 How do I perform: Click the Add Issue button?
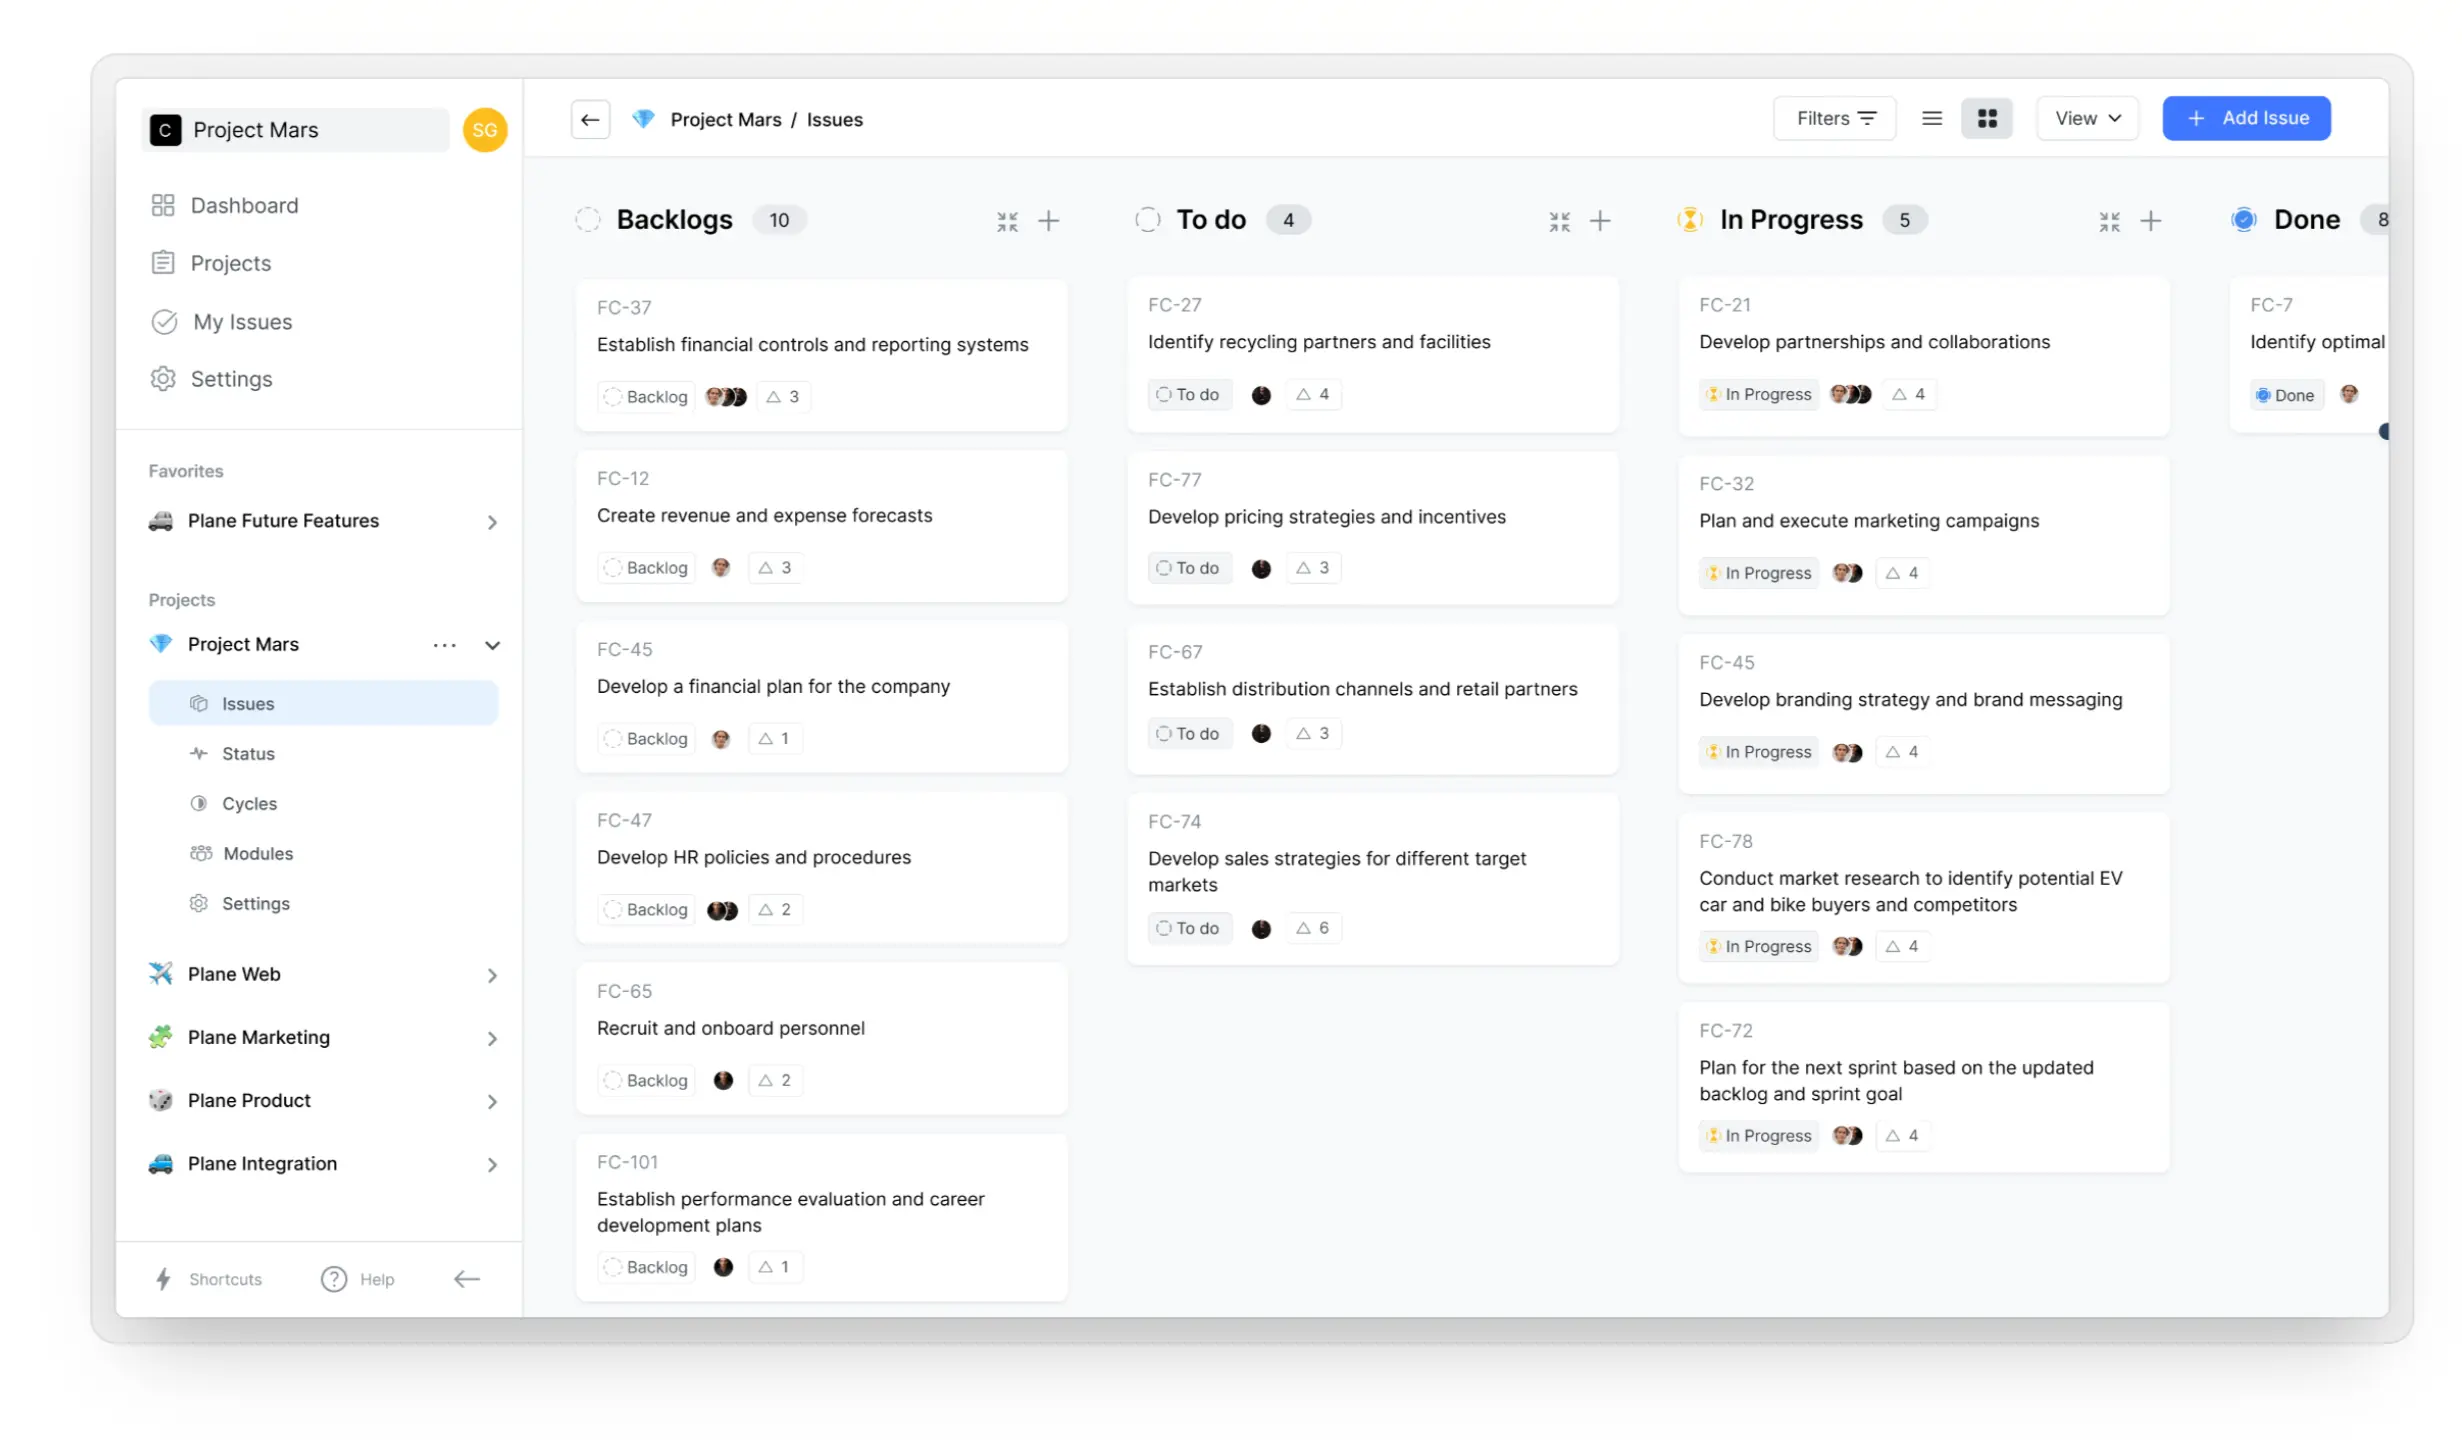tap(2246, 118)
